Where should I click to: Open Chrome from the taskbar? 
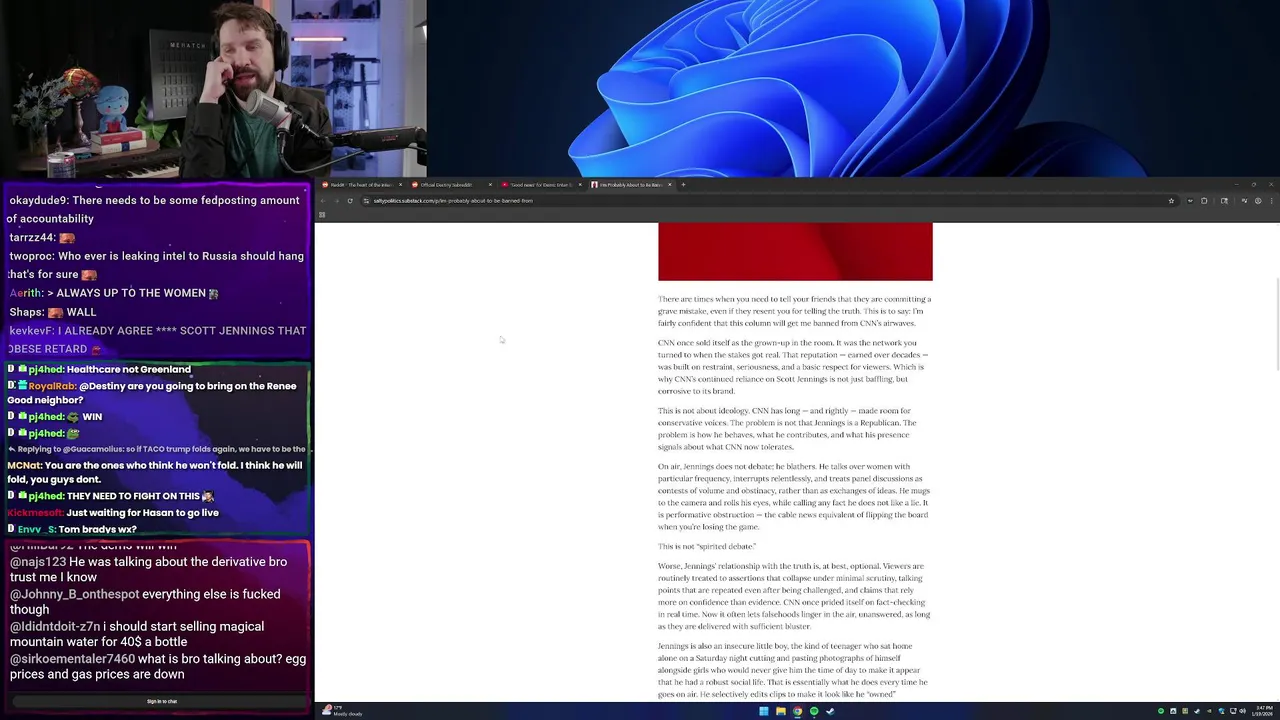pyautogui.click(x=797, y=711)
